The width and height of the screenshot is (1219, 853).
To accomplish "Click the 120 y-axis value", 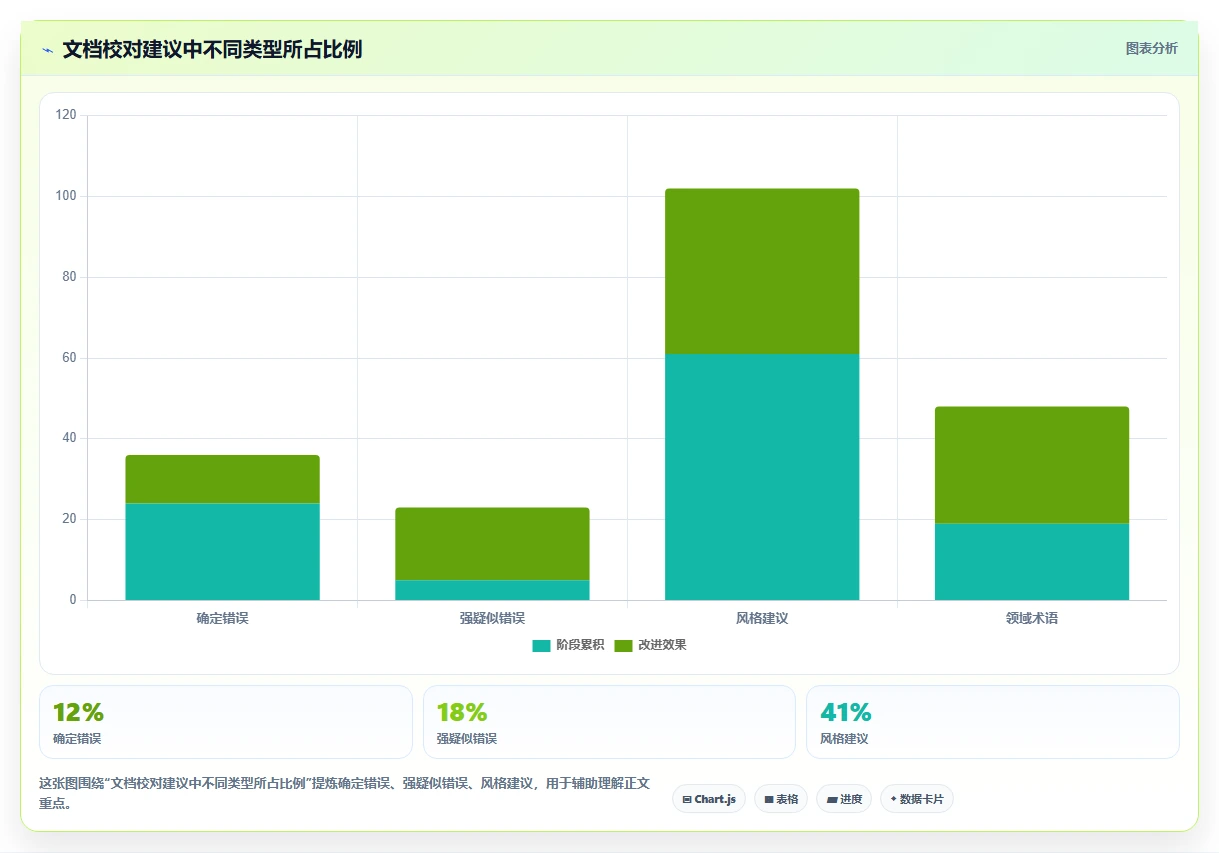I will [66, 115].
